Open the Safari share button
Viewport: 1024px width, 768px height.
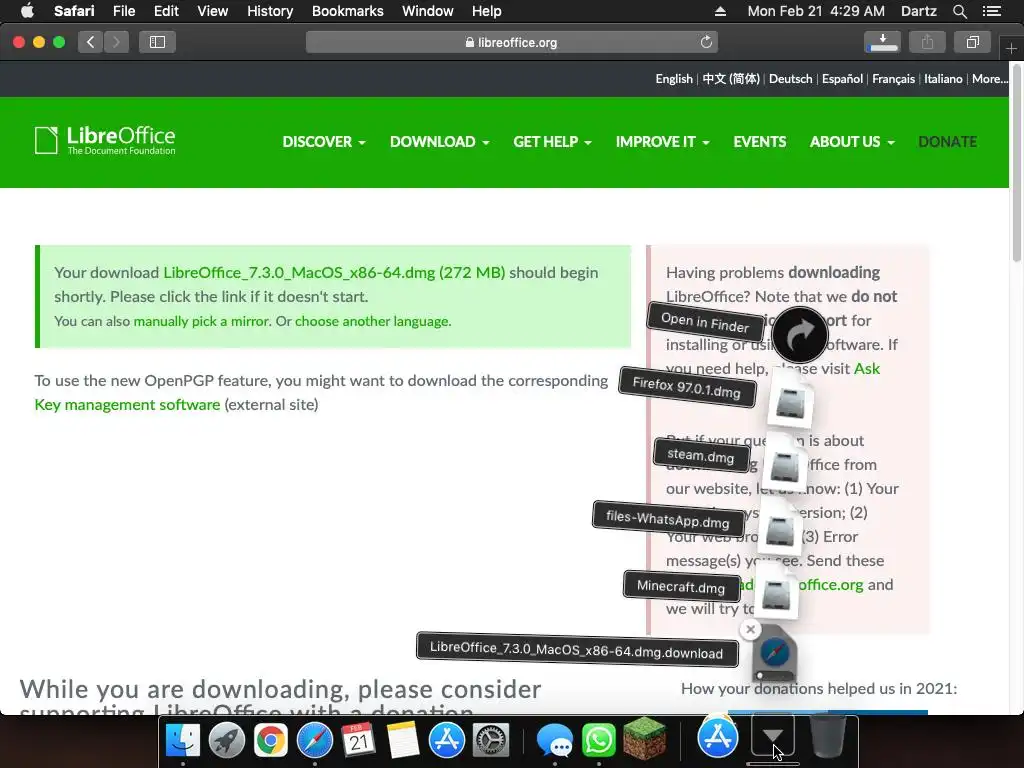[x=927, y=42]
